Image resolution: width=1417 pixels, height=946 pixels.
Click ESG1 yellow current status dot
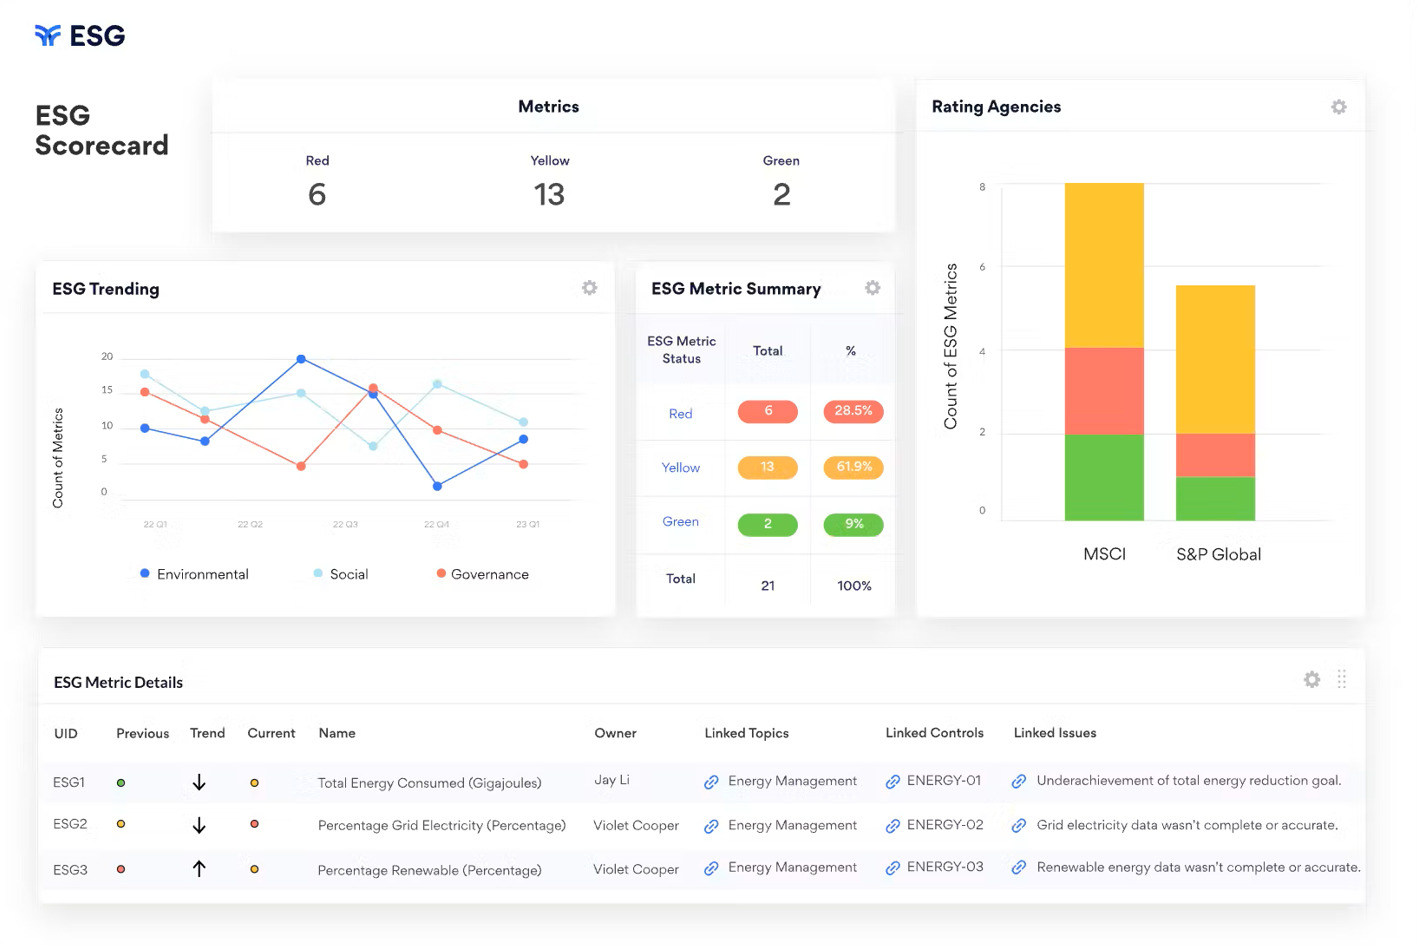pyautogui.click(x=254, y=783)
